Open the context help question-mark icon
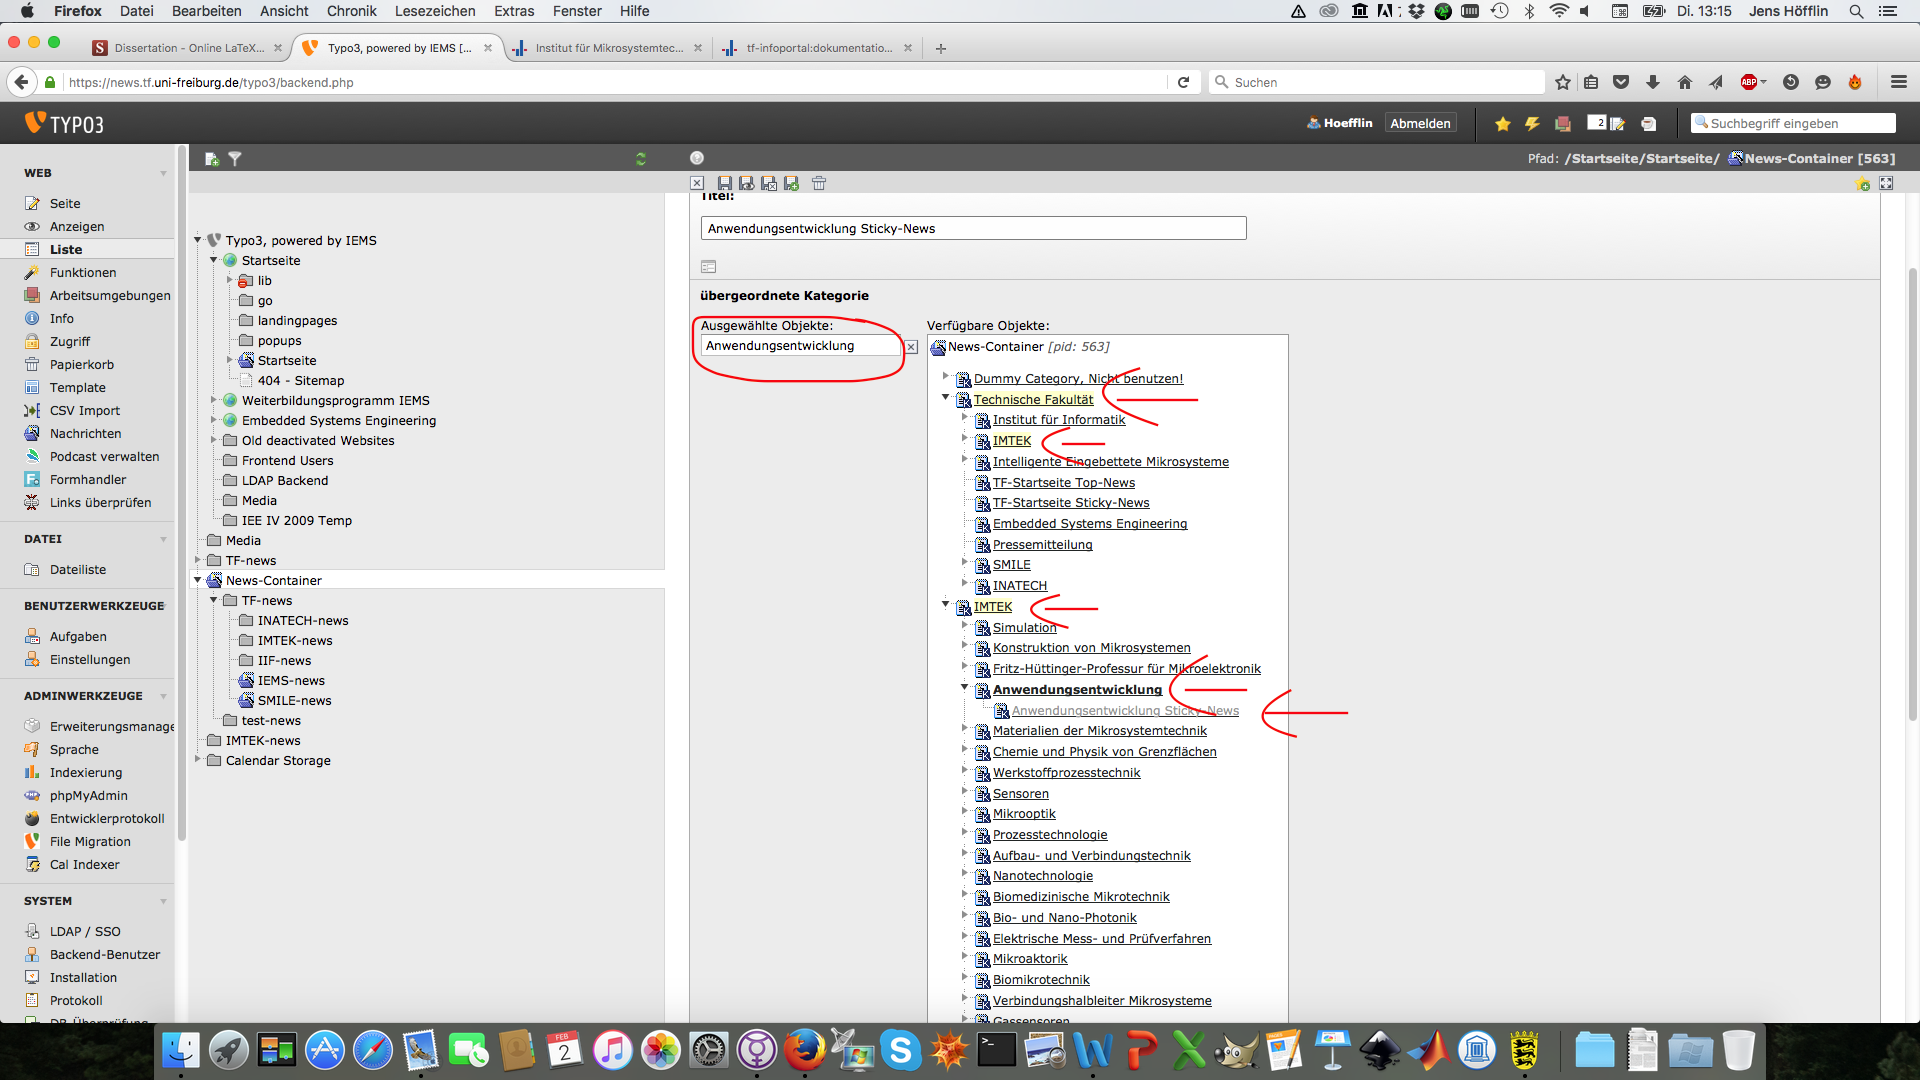This screenshot has width=1920, height=1080. 697,158
